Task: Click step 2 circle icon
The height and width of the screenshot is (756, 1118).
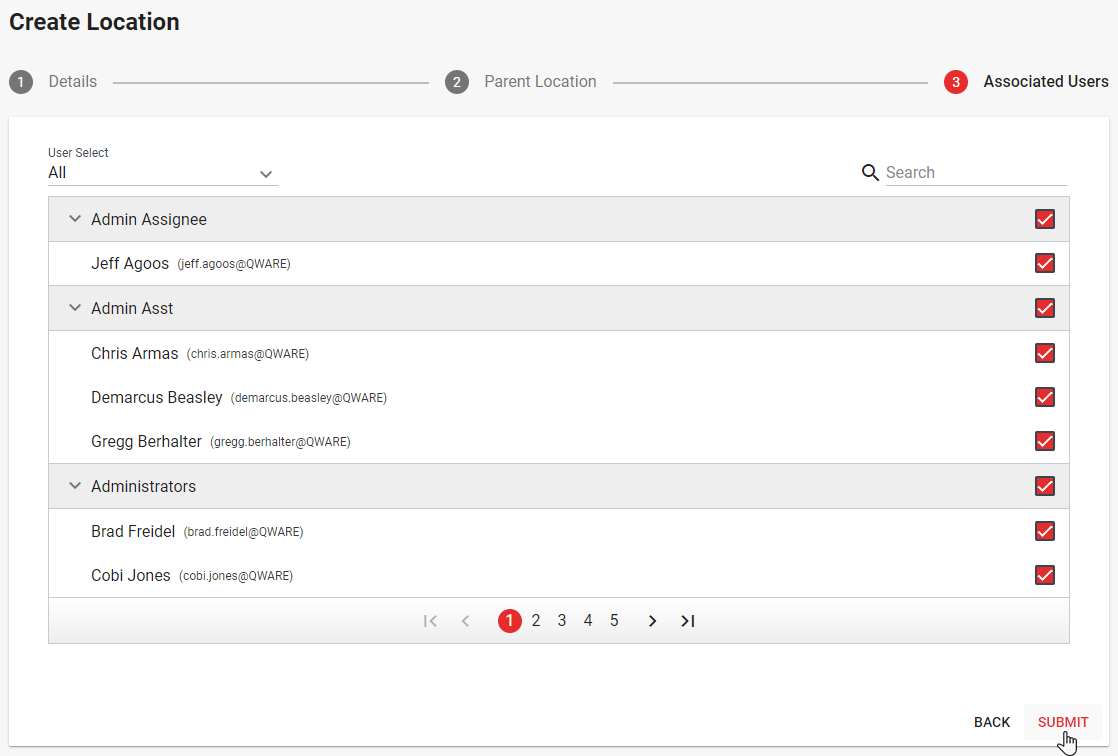Action: click(457, 82)
